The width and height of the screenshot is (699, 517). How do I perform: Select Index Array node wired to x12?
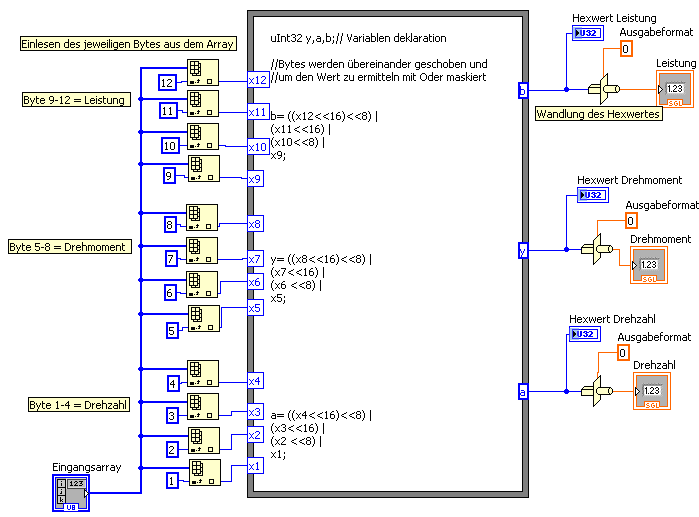[203, 72]
